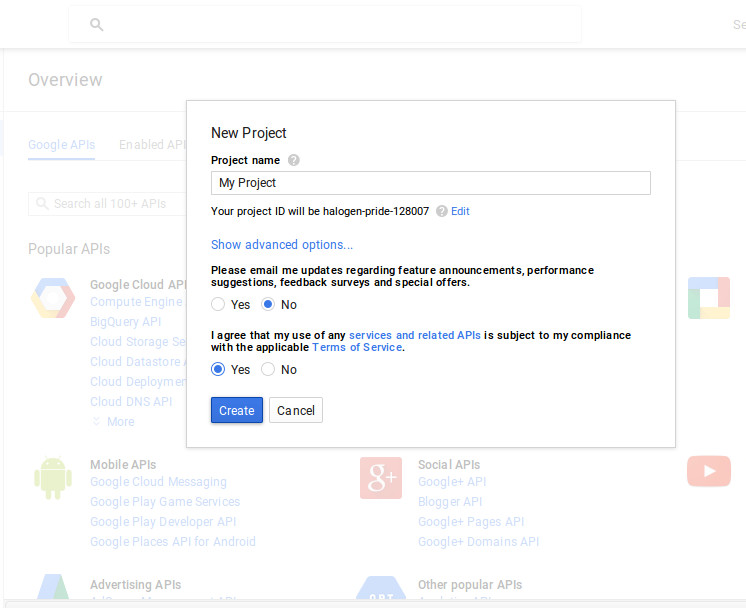This screenshot has width=746, height=608.
Task: Click the search magnifier icon in top bar
Action: coord(97,24)
